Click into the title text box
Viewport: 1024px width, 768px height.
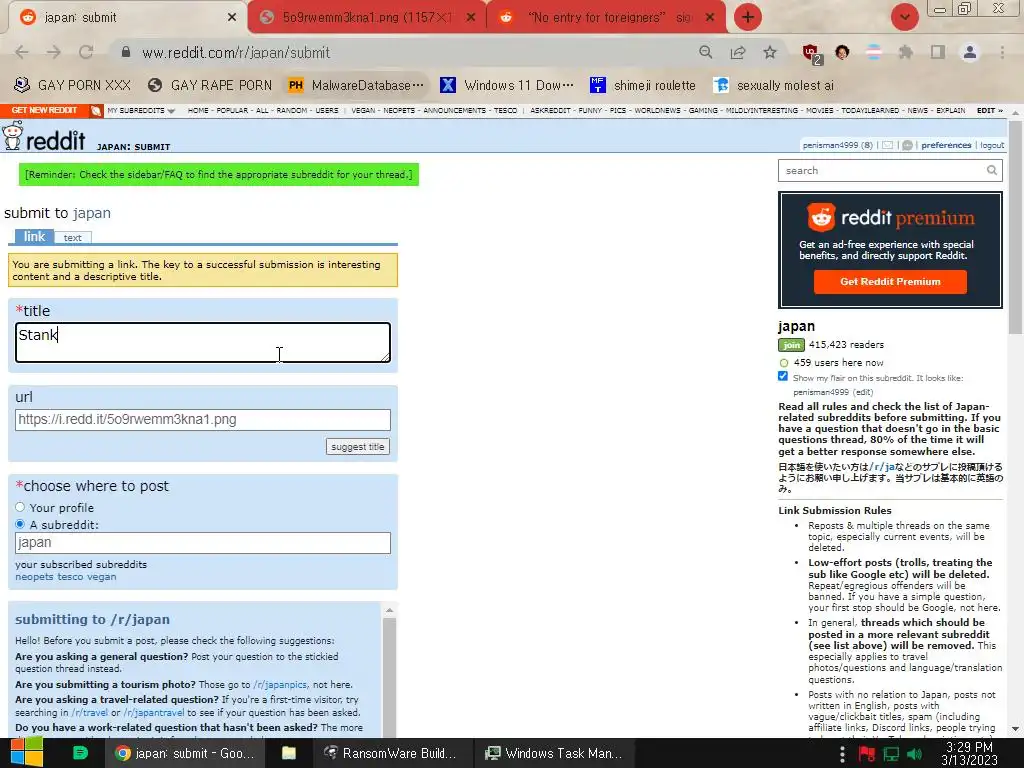coord(202,342)
